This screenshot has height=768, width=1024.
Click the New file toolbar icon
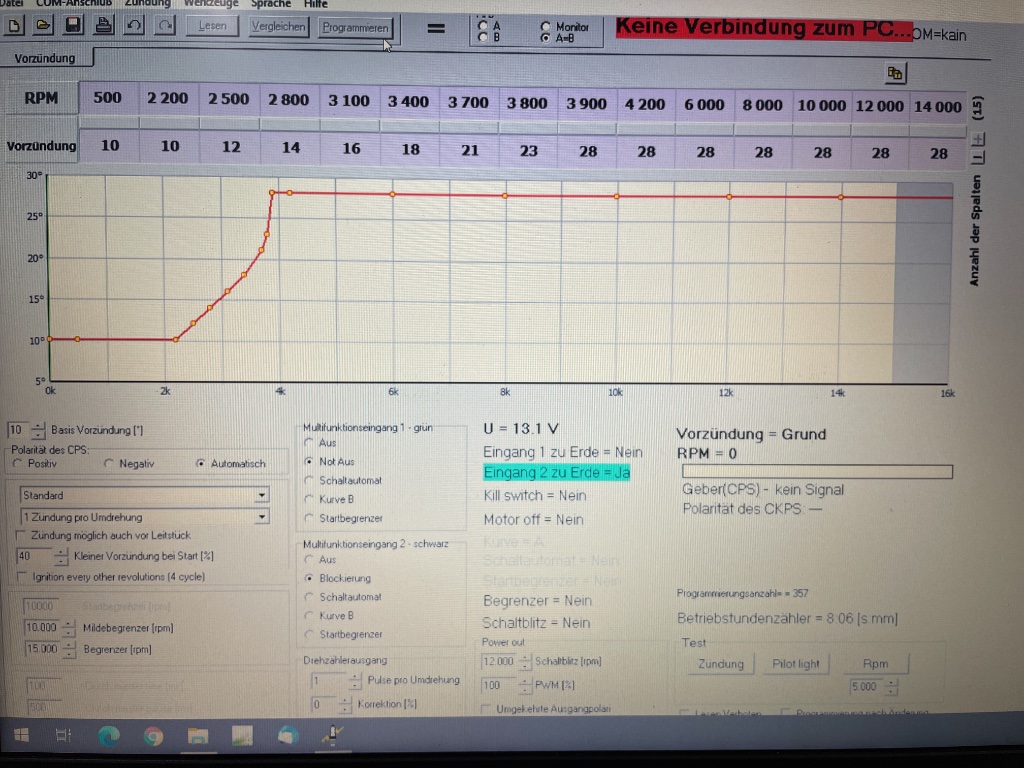15,26
